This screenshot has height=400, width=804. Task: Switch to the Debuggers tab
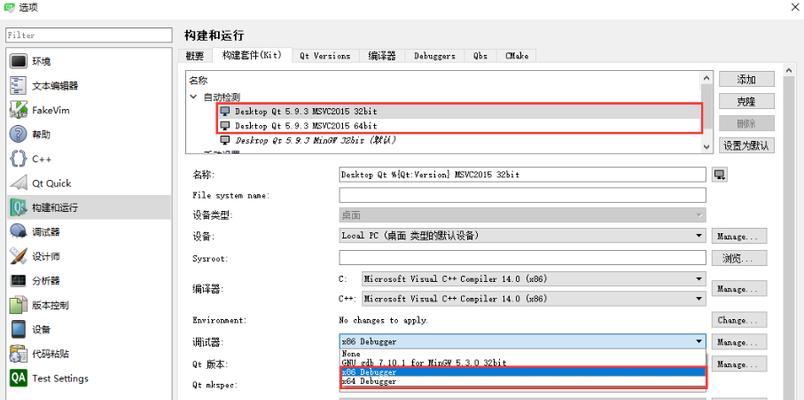pos(434,56)
